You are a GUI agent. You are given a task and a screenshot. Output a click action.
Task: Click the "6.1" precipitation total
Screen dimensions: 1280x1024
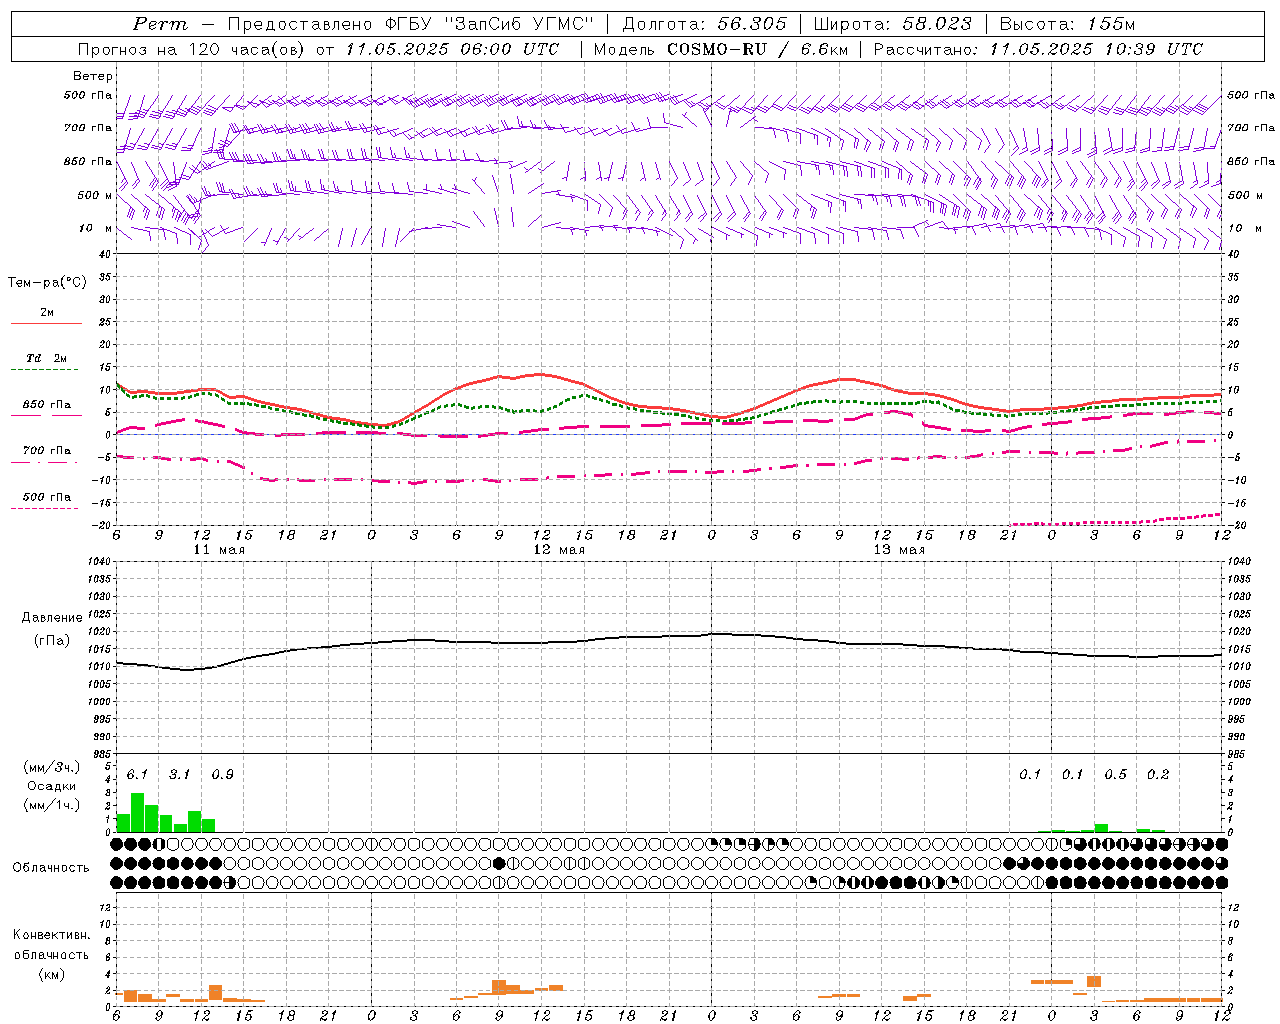(x=137, y=775)
